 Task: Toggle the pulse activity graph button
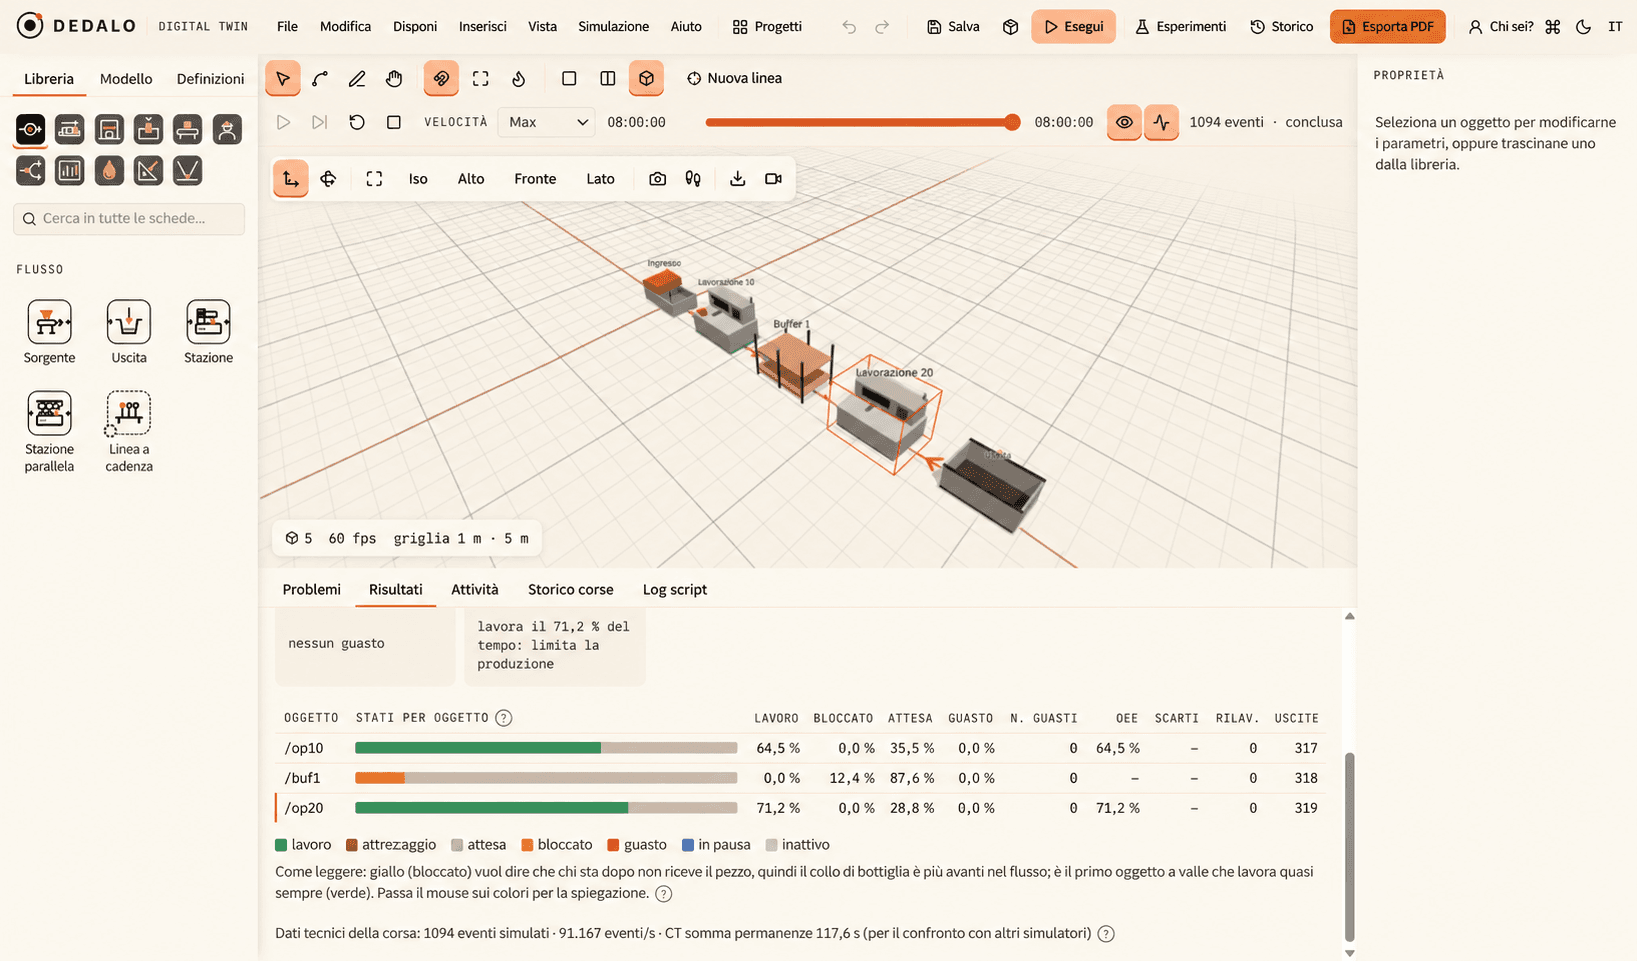point(1161,122)
